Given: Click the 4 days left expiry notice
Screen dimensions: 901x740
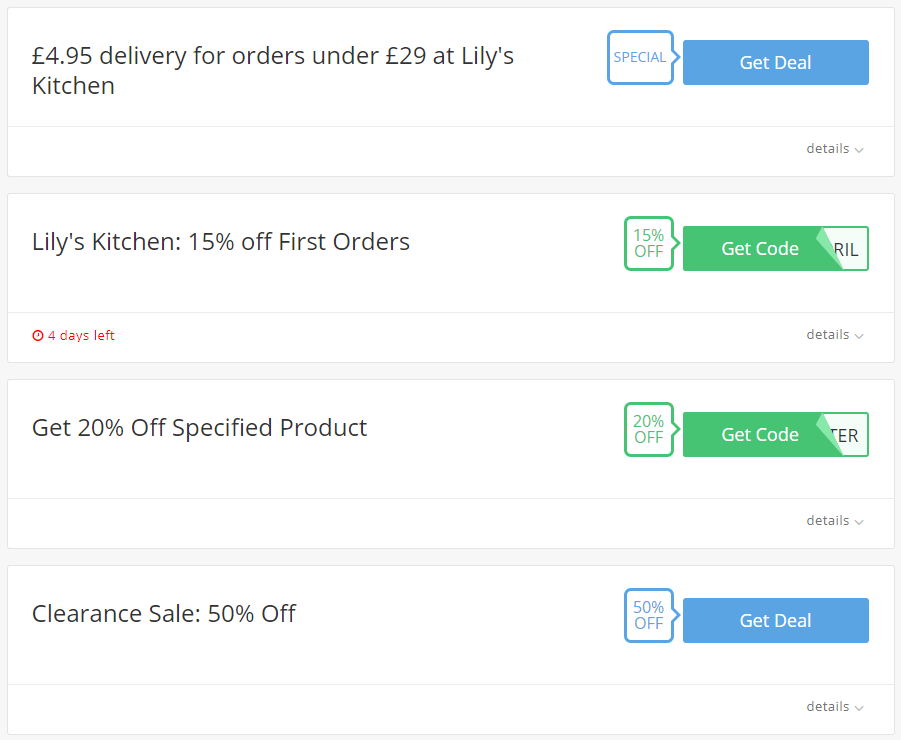Looking at the screenshot, I should (74, 336).
